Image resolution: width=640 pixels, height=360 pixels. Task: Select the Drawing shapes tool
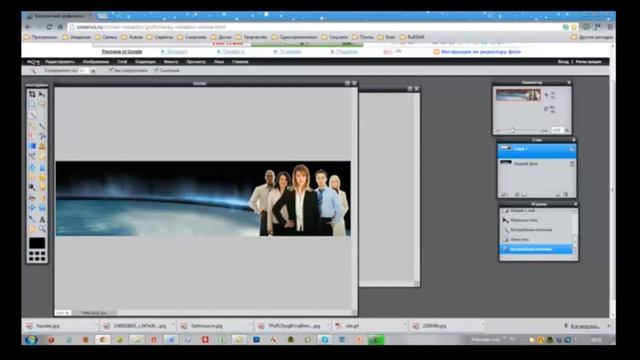click(42, 156)
